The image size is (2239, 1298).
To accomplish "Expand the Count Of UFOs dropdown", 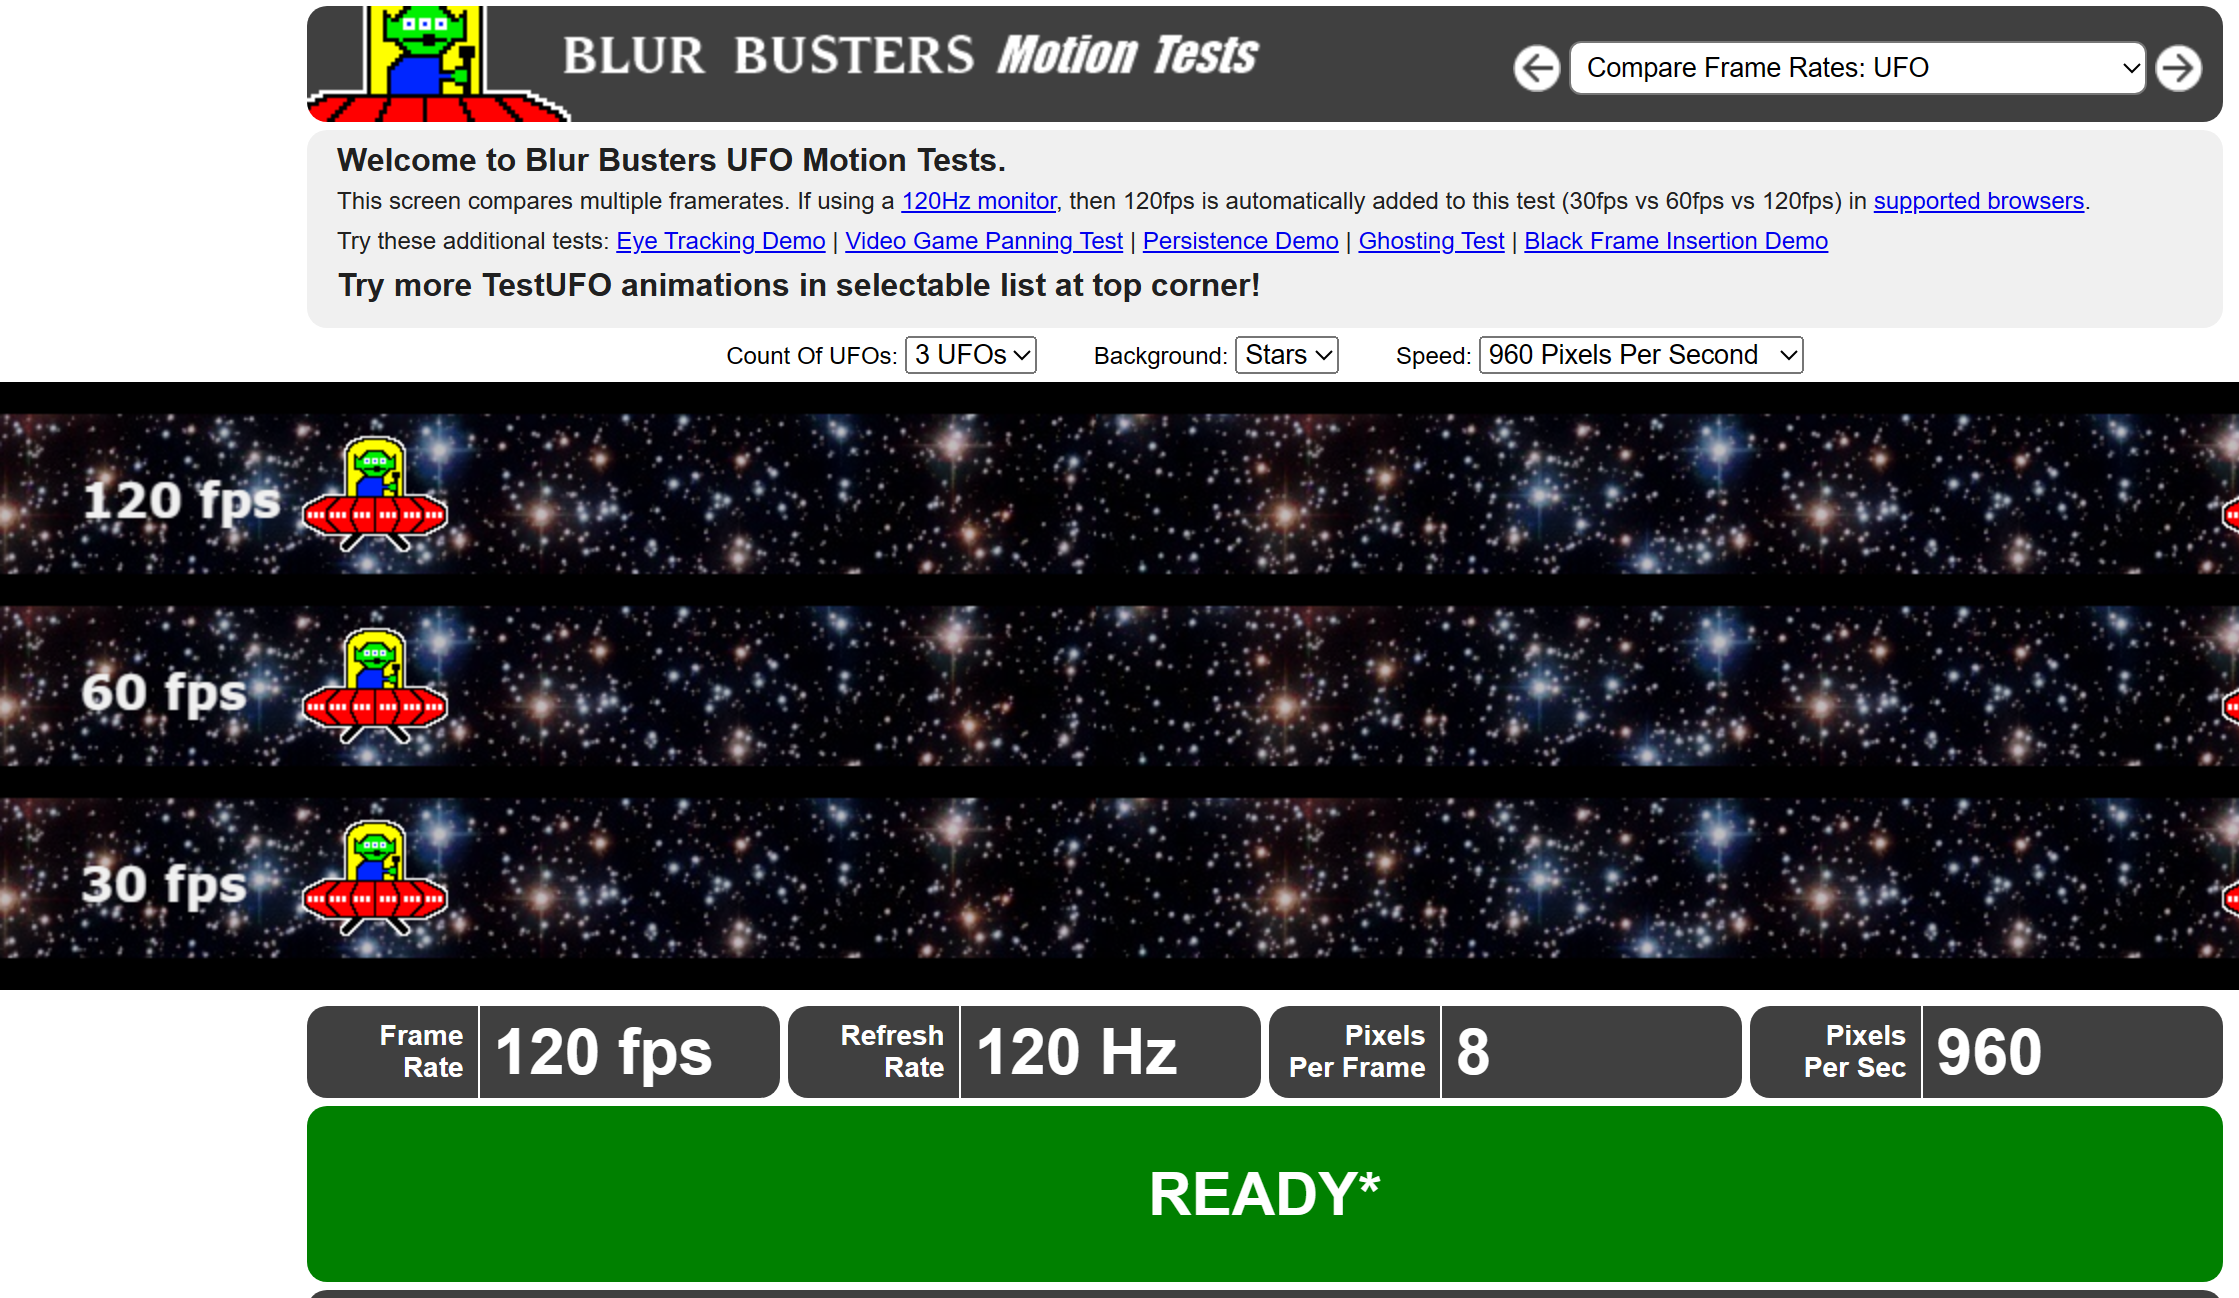I will point(970,355).
